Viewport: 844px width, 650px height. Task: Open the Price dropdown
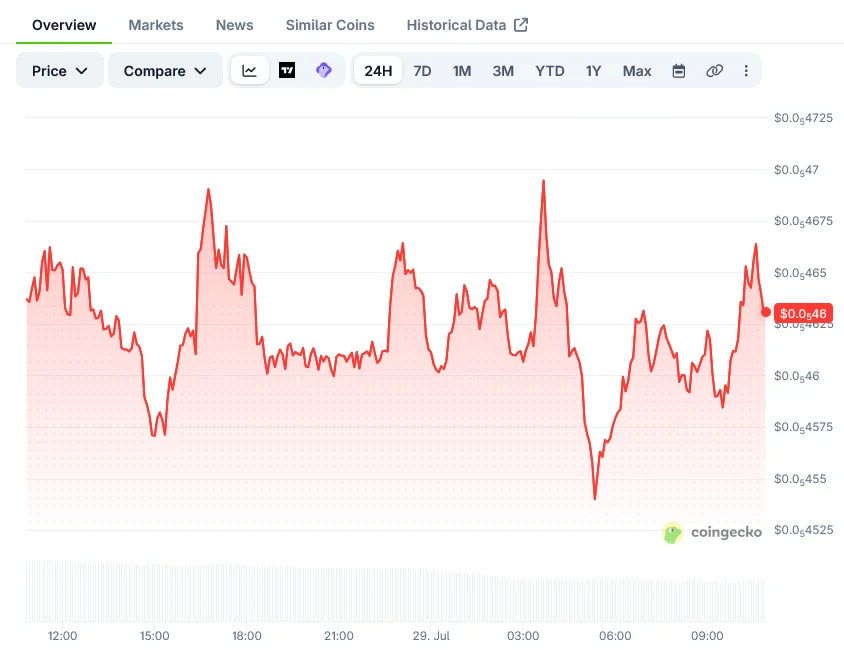[60, 70]
